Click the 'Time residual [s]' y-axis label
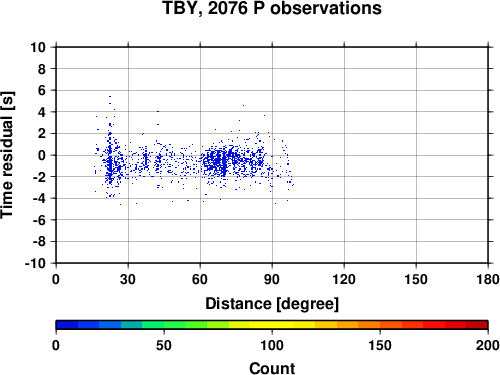Screen dimensions: 500x375 coord(7,155)
